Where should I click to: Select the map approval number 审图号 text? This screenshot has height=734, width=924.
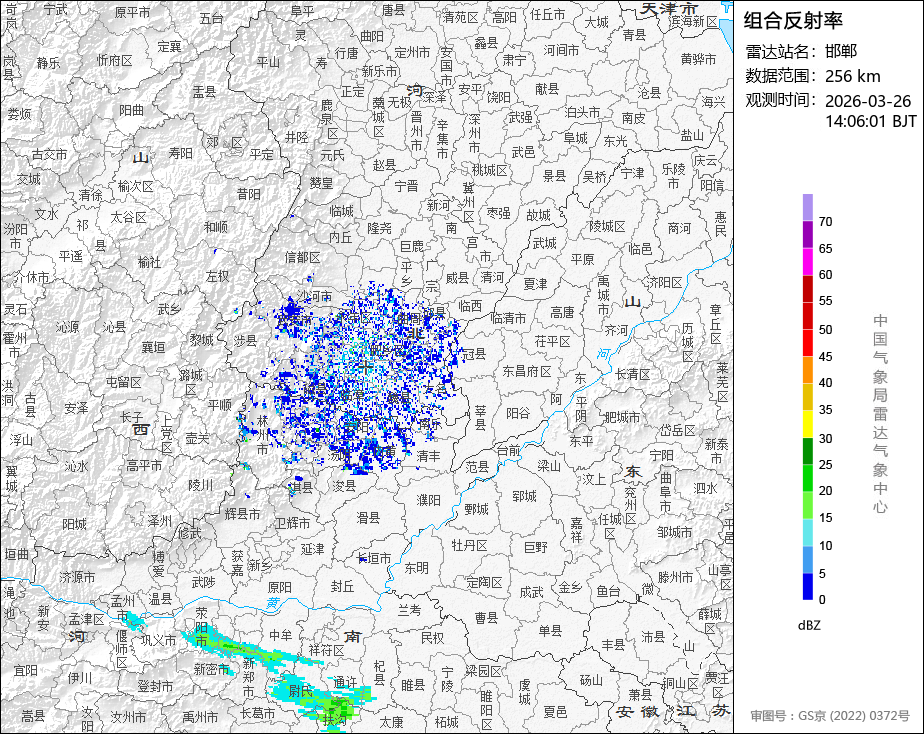pos(830,716)
